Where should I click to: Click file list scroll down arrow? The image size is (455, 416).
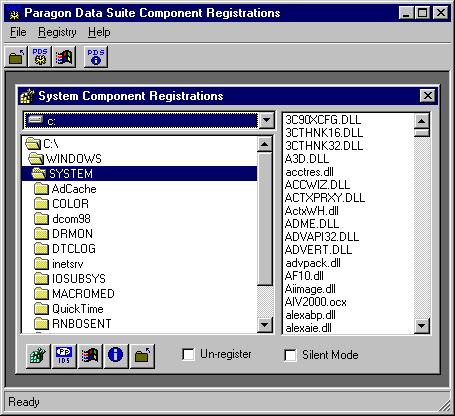tap(422, 326)
